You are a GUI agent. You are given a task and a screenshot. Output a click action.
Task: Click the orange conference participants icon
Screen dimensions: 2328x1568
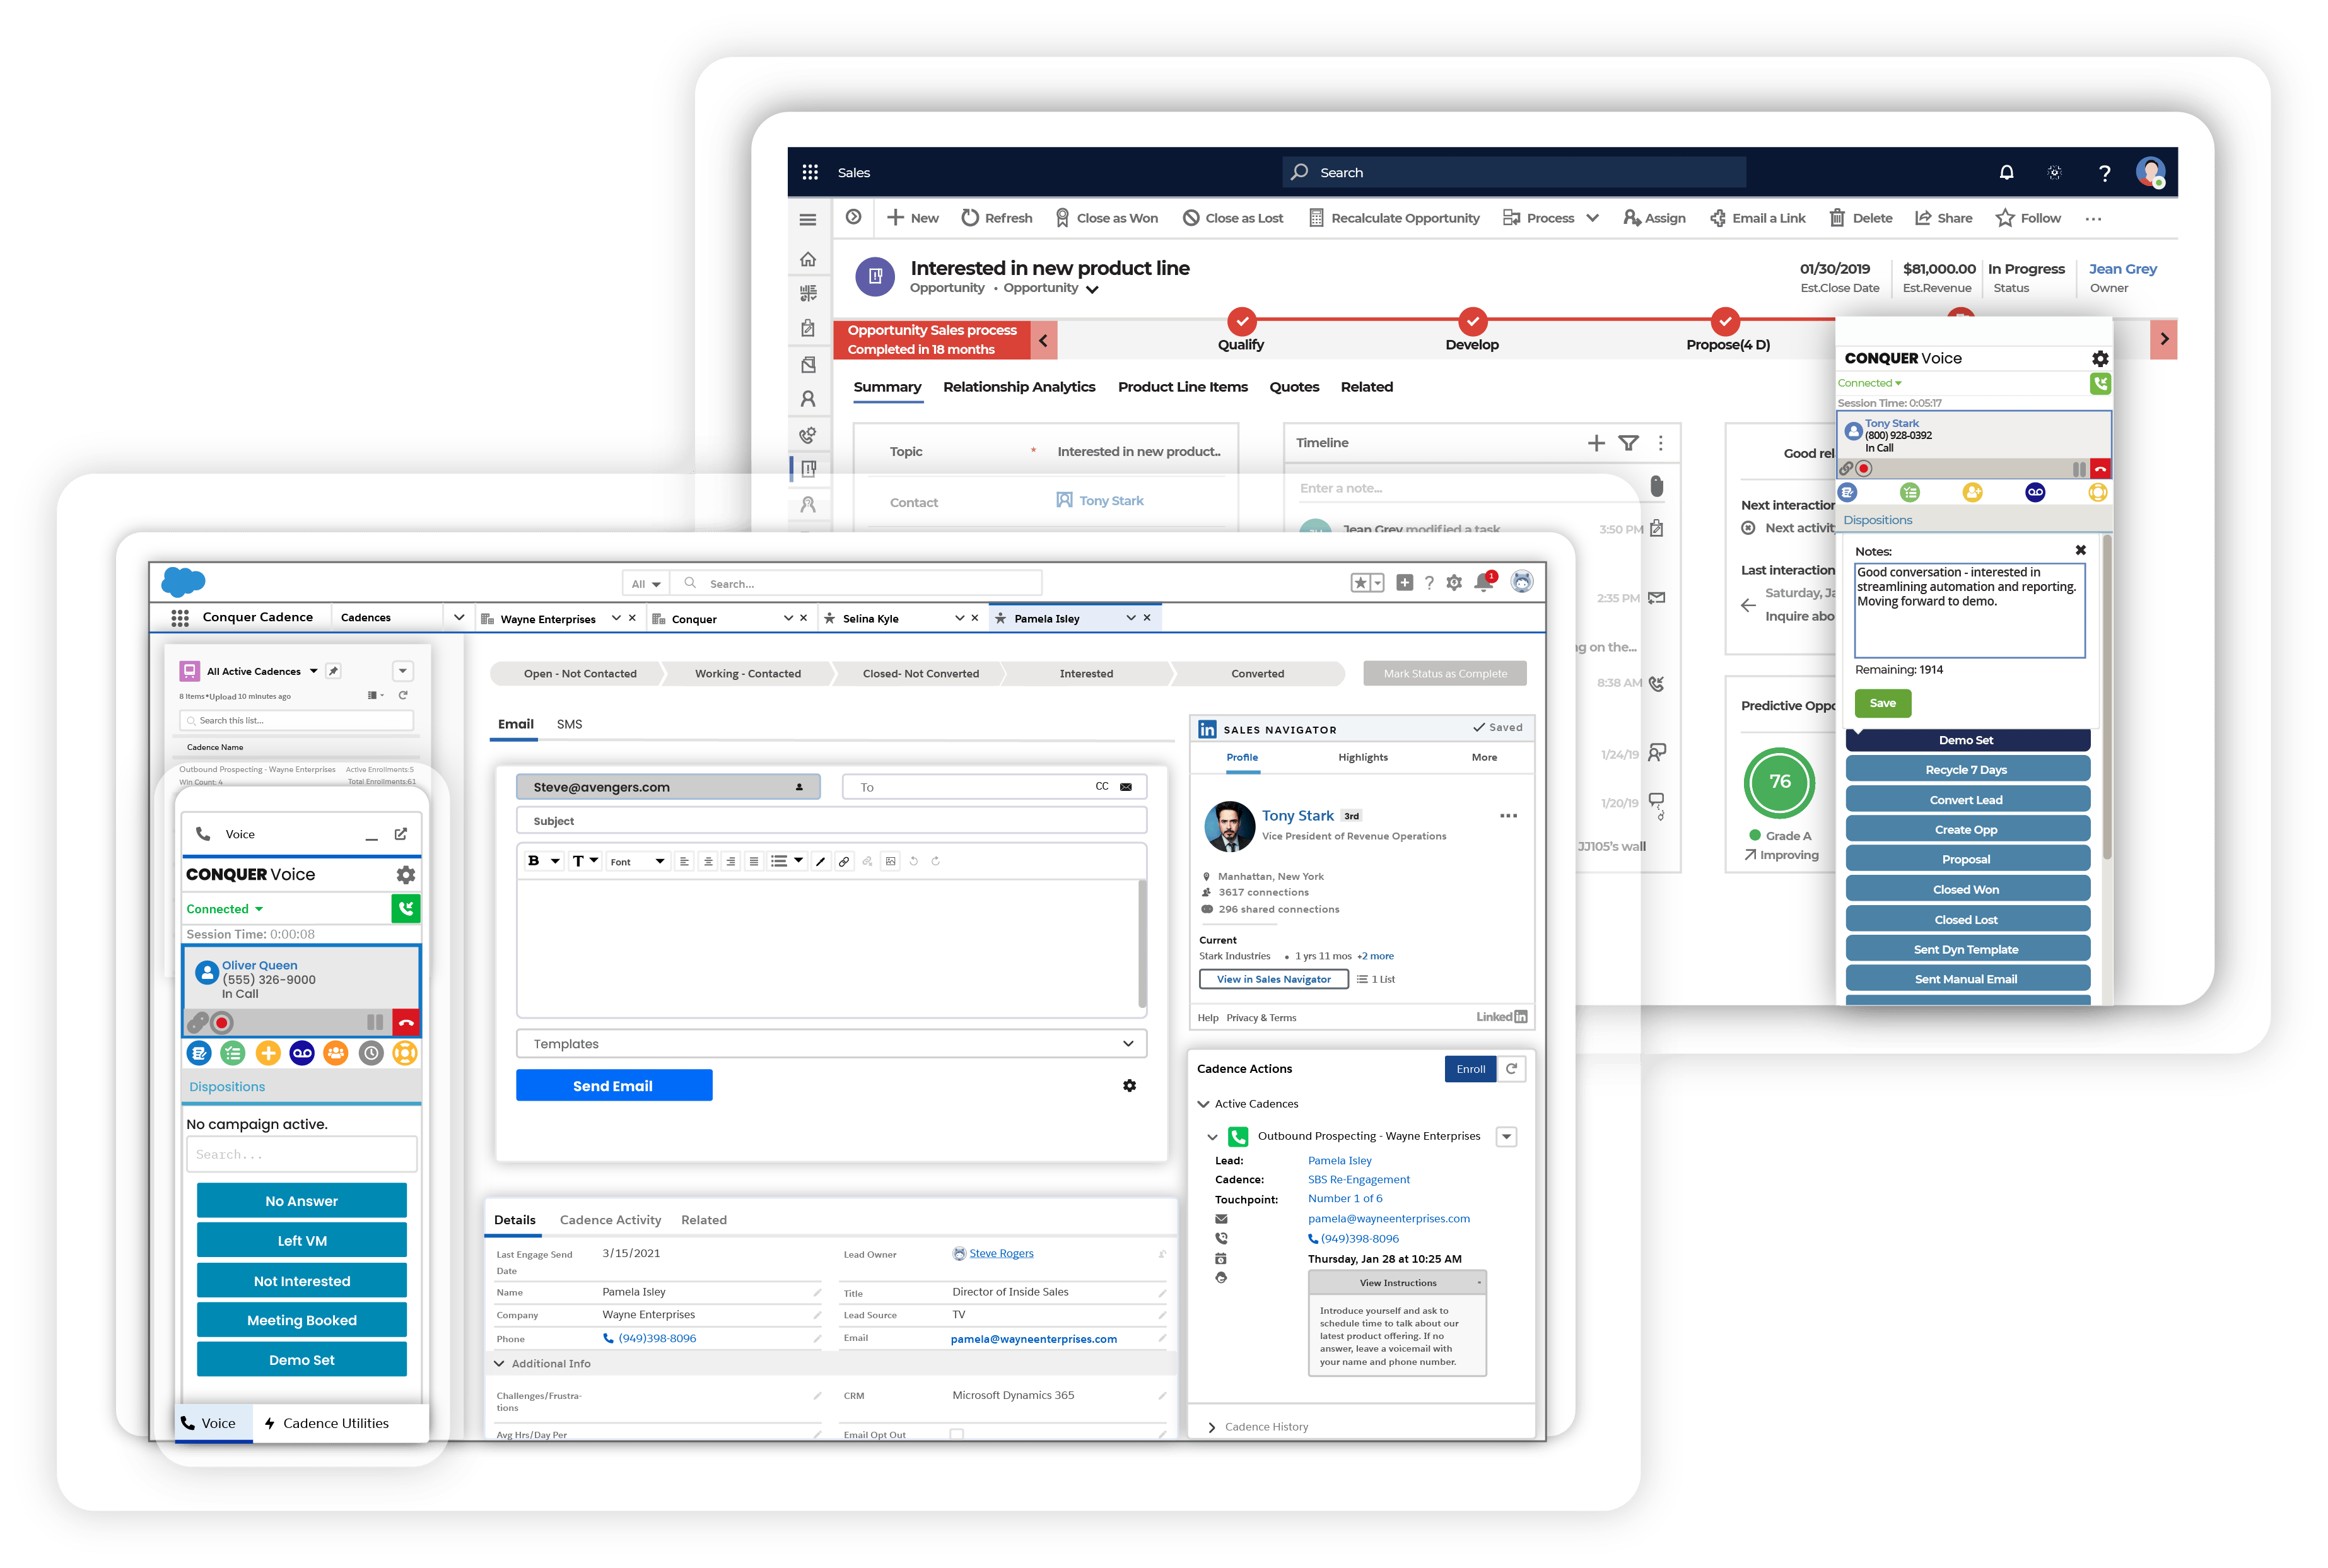pos(336,1053)
